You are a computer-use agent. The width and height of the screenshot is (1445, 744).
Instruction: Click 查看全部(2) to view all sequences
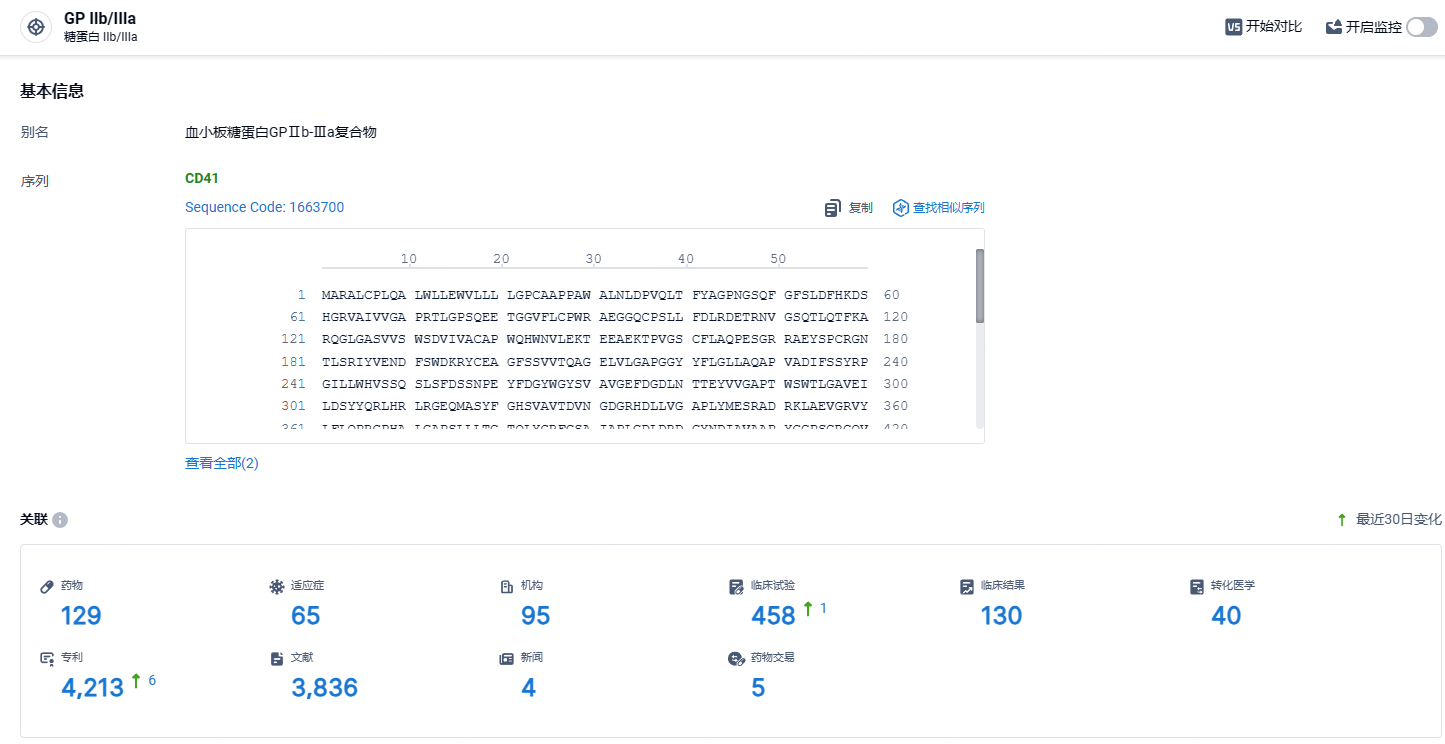[x=222, y=463]
